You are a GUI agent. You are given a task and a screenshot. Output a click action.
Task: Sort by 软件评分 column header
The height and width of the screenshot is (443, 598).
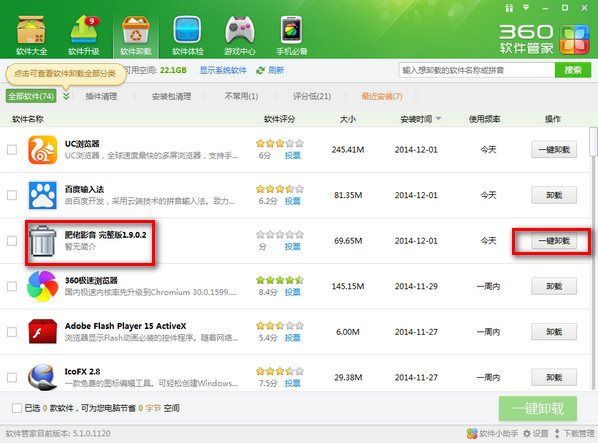[279, 119]
